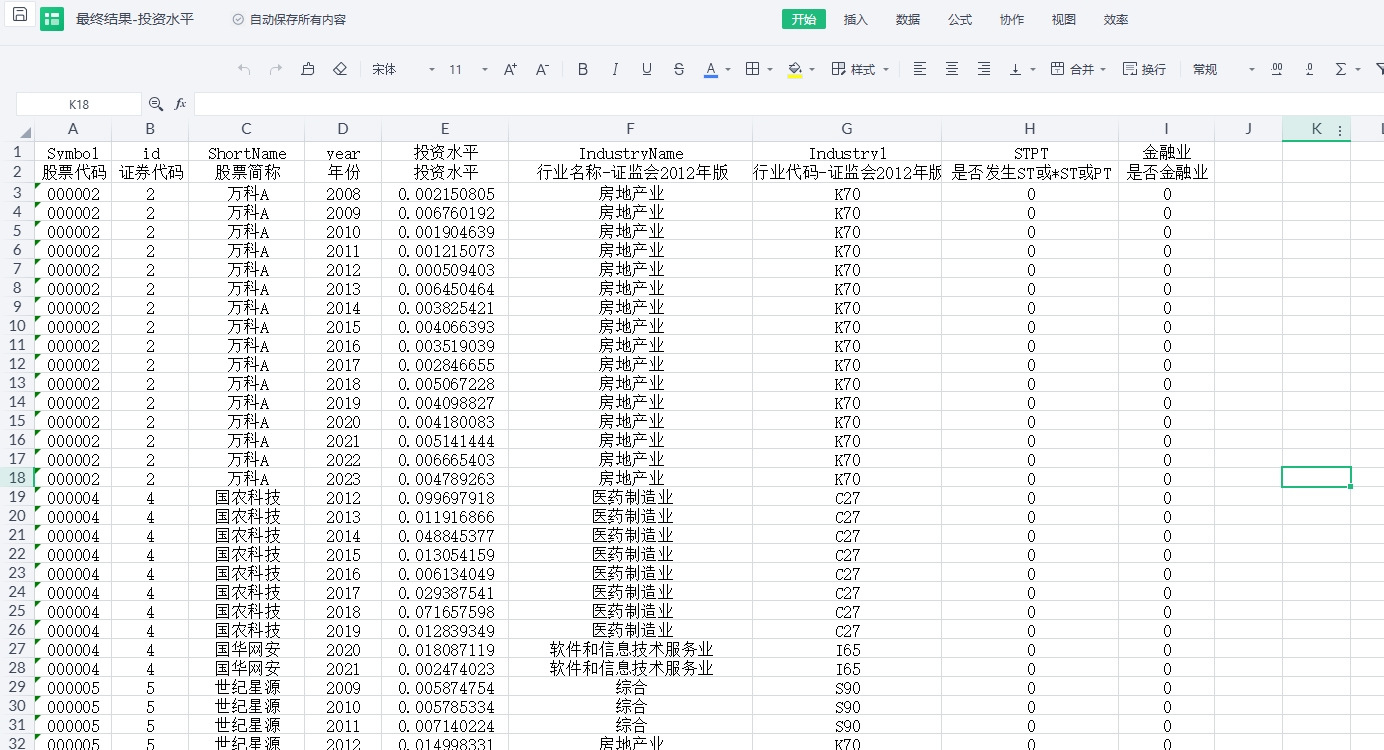Click the value 0.099697918 cell
1384x750 pixels.
[x=445, y=497]
